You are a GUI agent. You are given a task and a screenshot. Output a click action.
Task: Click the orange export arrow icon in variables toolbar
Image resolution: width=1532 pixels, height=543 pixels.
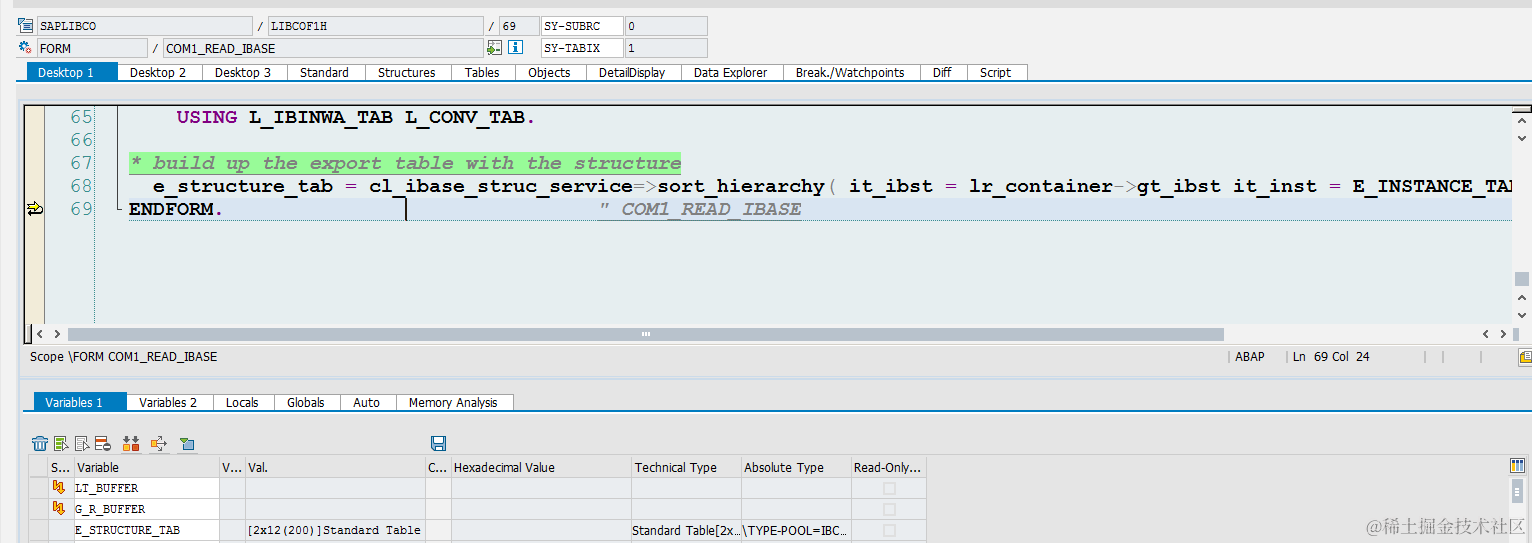(158, 443)
